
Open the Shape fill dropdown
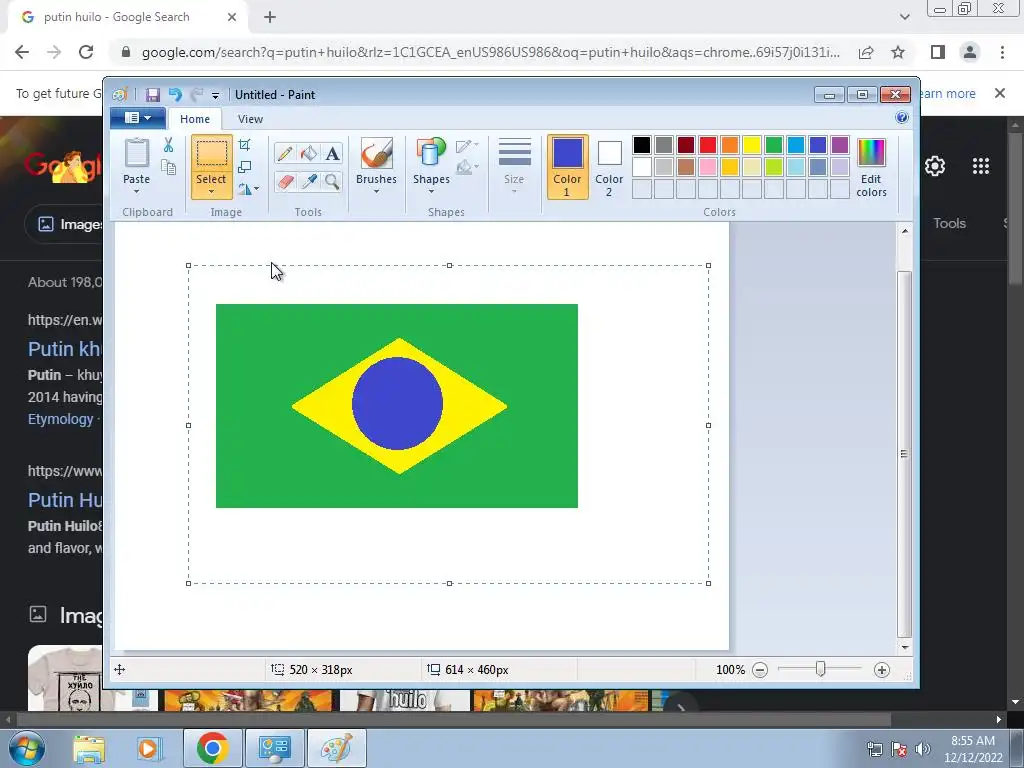tap(467, 168)
